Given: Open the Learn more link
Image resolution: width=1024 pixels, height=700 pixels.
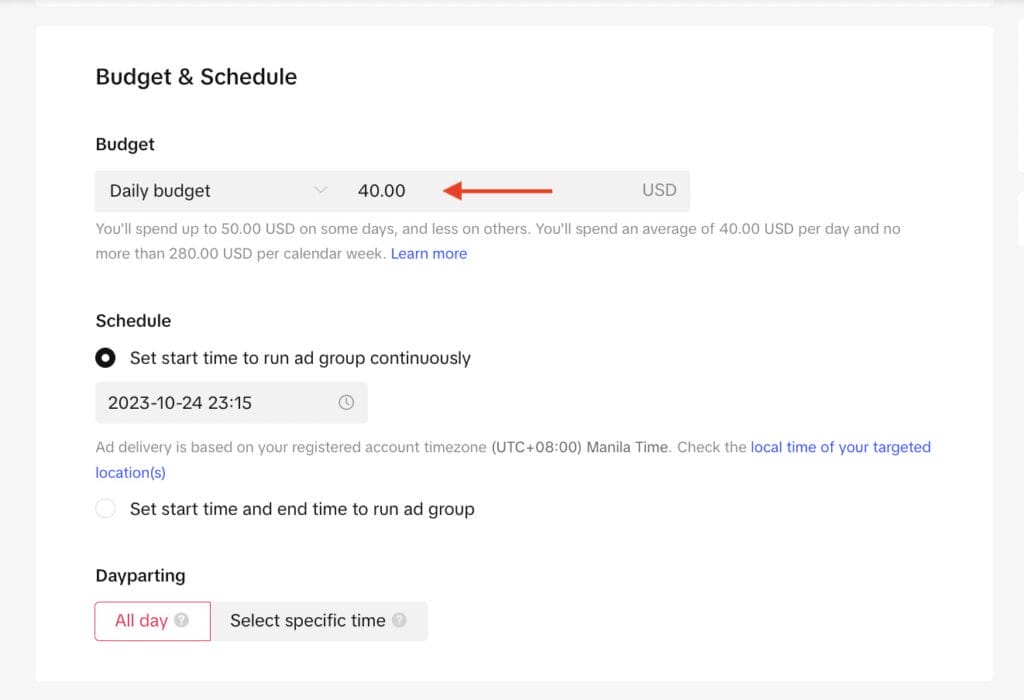Looking at the screenshot, I should point(428,253).
